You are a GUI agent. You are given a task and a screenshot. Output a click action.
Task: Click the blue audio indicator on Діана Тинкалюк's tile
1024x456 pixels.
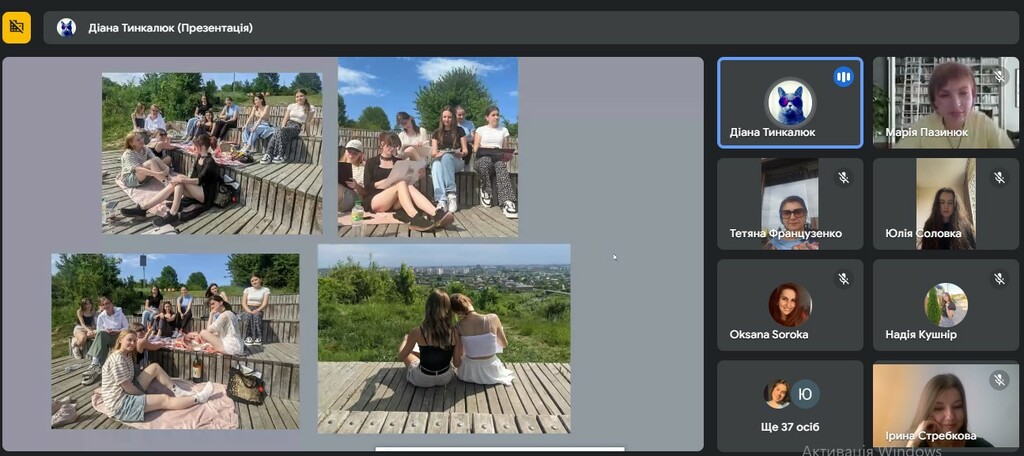click(843, 77)
